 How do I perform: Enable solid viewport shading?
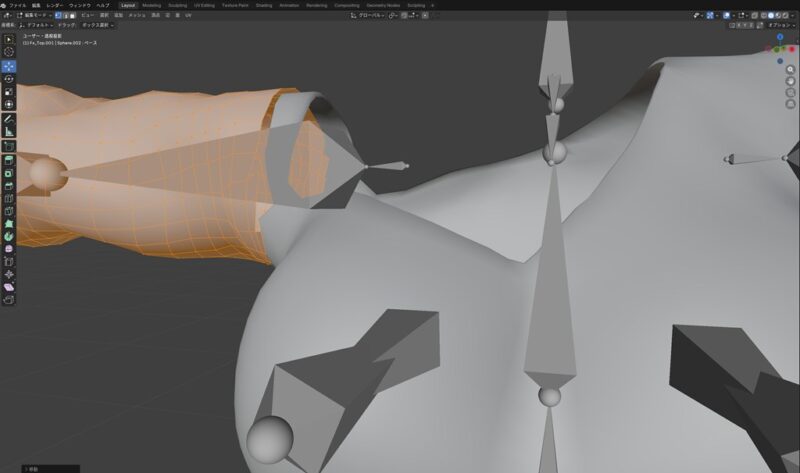pos(770,16)
